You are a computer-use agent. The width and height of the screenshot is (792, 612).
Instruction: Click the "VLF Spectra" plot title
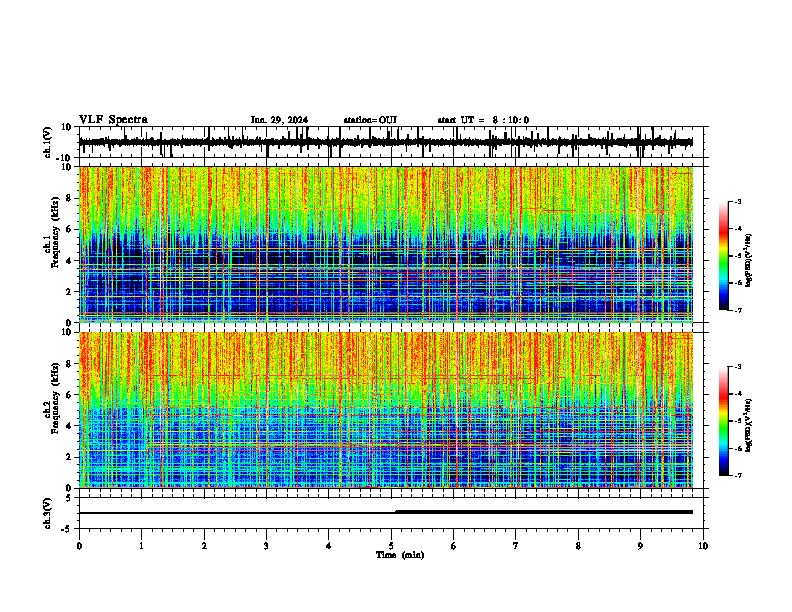[113, 120]
